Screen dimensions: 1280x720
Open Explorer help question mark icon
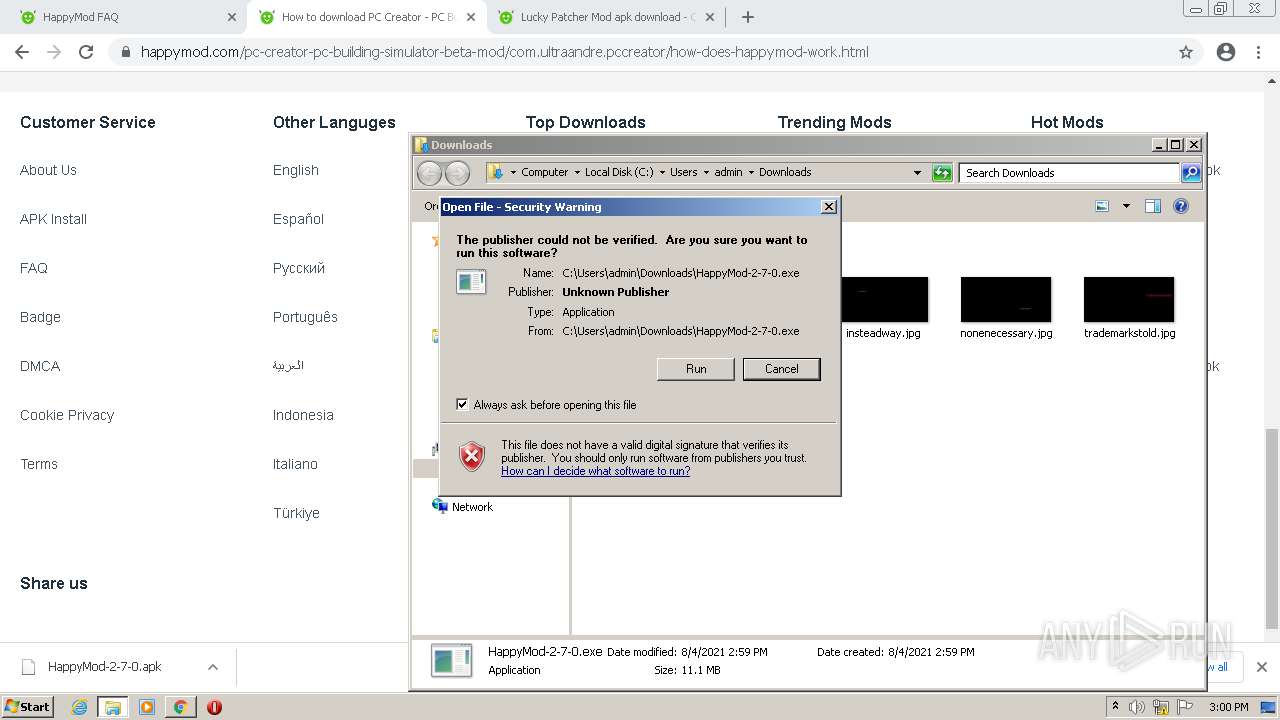[1181, 206]
